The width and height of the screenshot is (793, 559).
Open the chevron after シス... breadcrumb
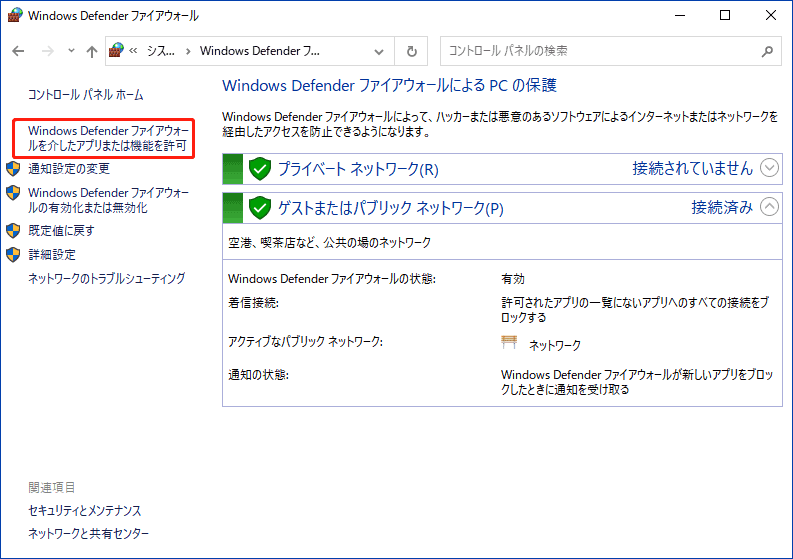tap(188, 51)
